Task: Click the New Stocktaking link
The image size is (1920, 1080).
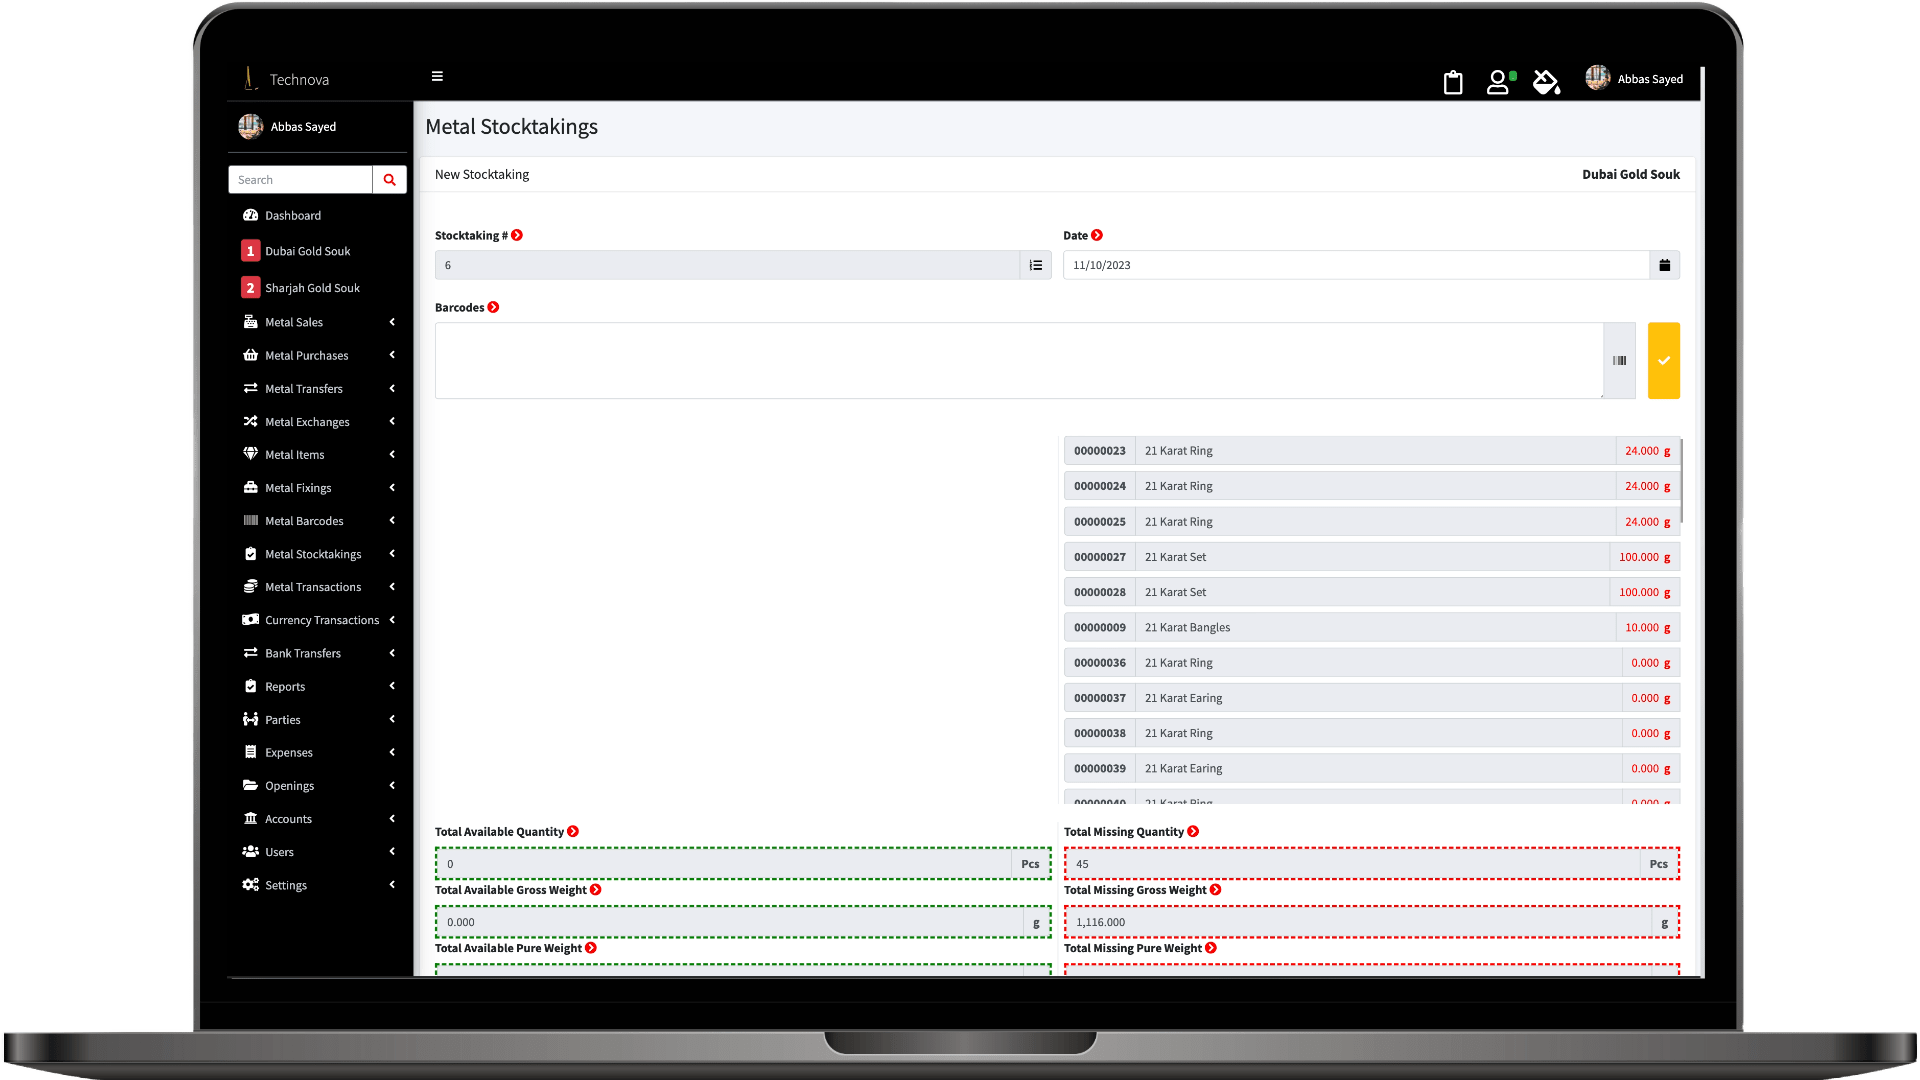Action: 482,174
